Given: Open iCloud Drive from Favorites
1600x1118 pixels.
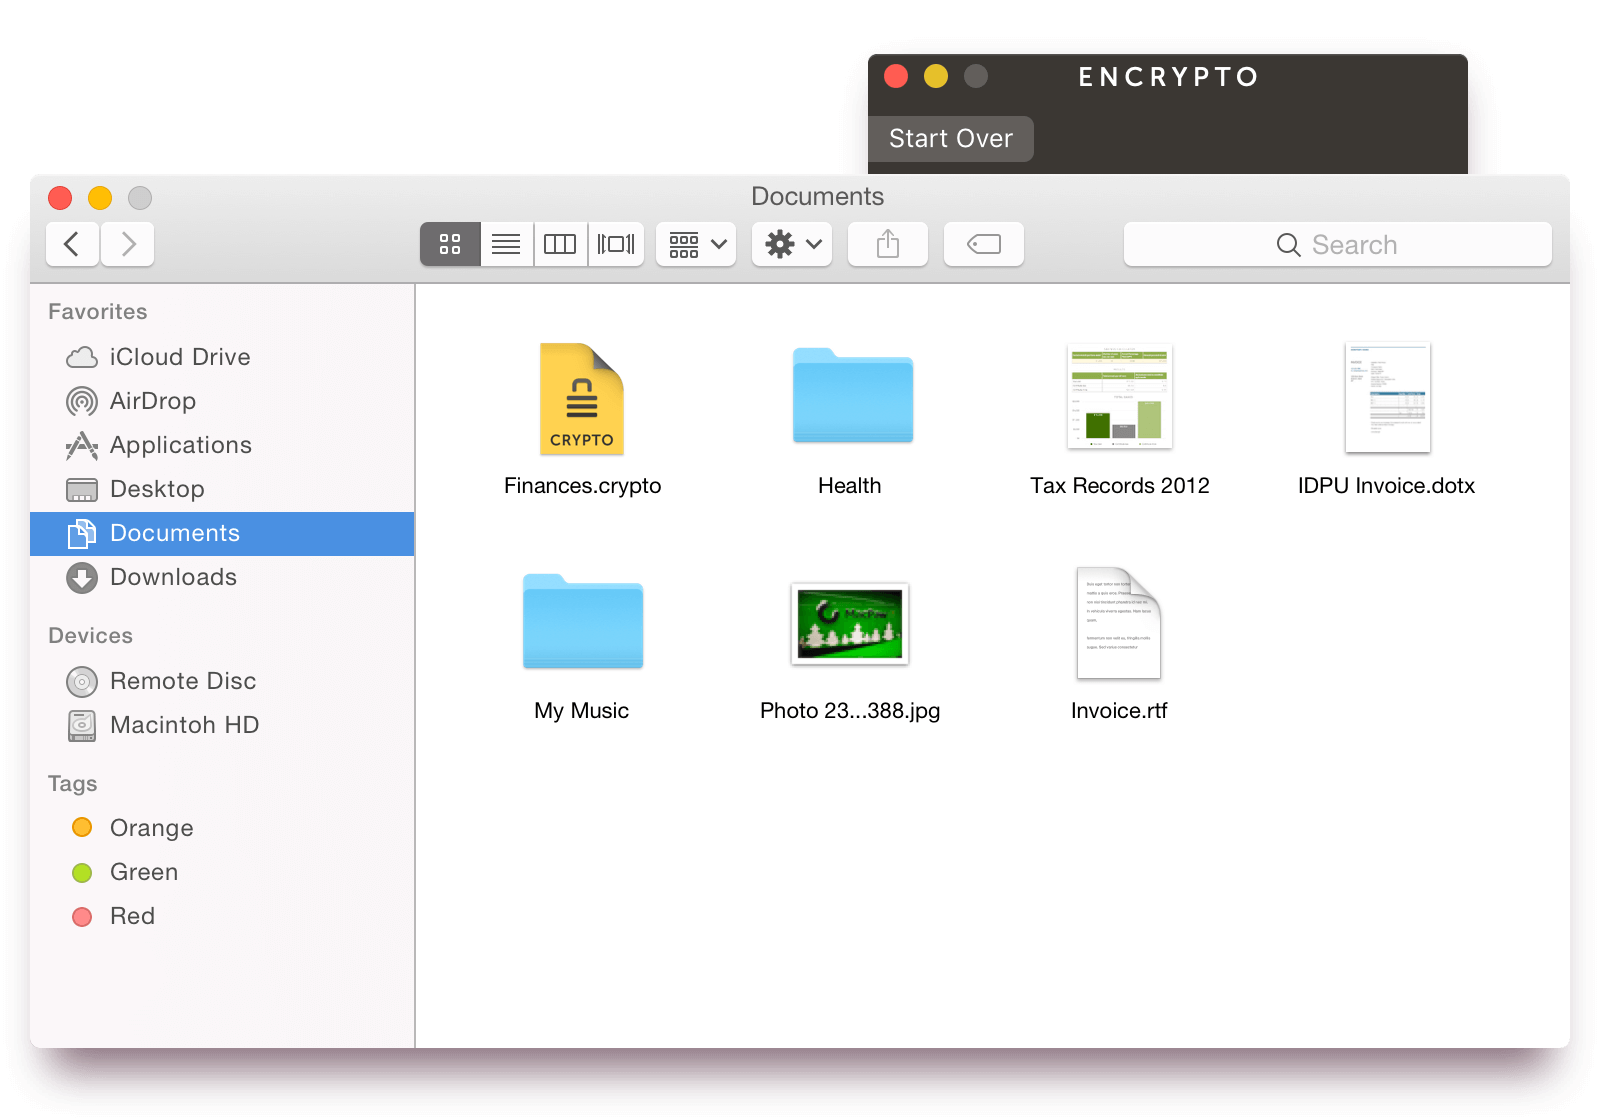Looking at the screenshot, I should 180,357.
